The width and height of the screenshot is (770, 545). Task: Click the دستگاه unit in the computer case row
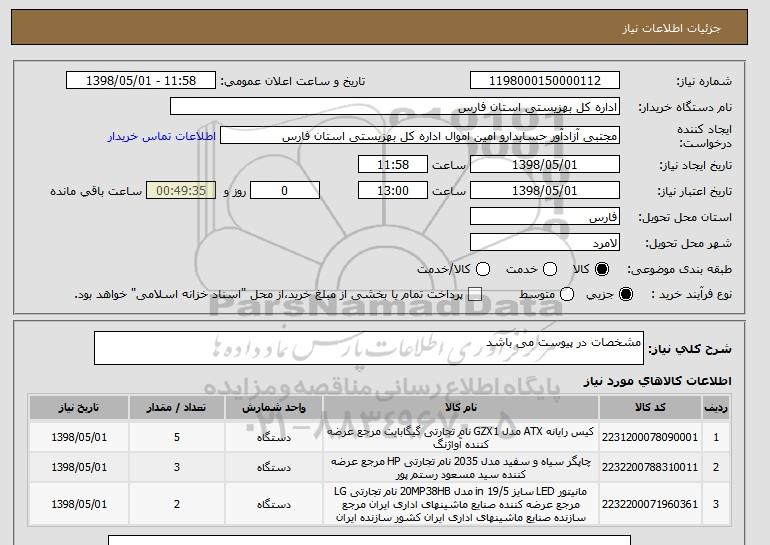point(274,437)
